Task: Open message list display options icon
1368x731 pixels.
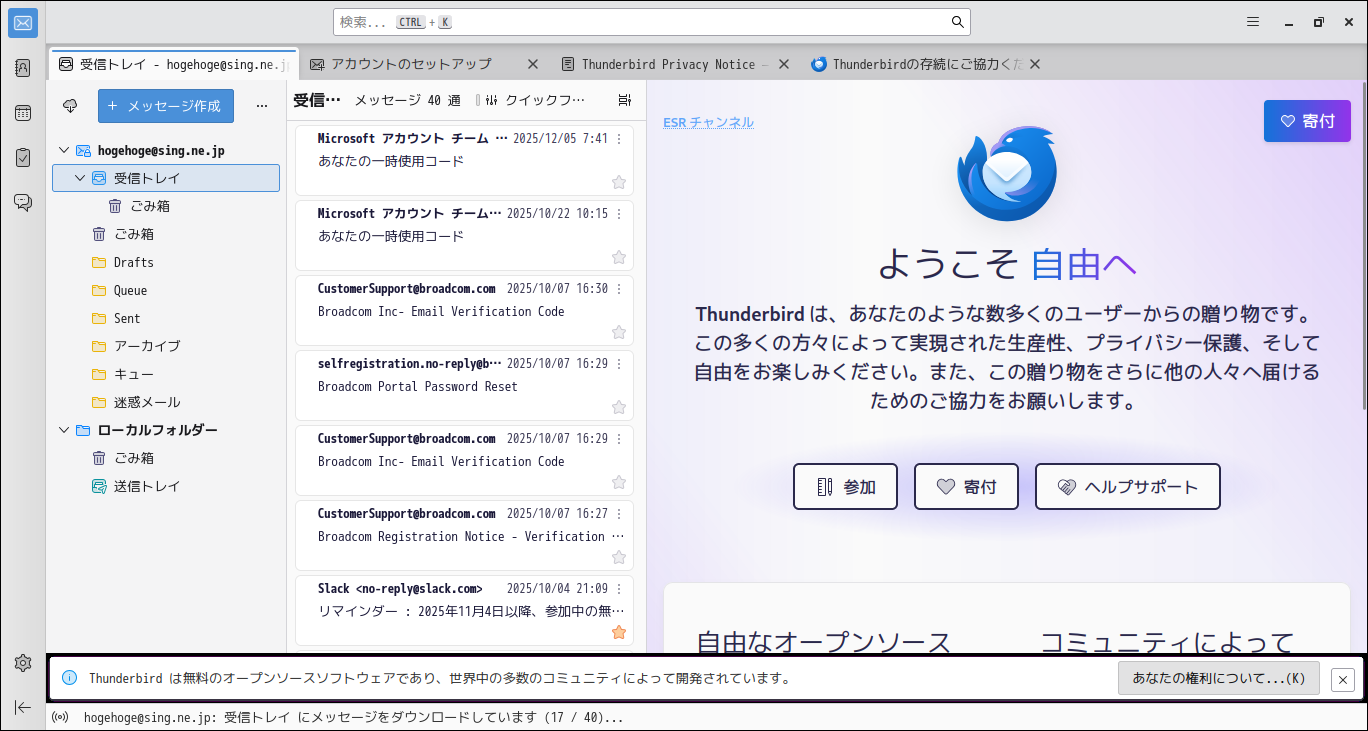Action: click(x=625, y=100)
